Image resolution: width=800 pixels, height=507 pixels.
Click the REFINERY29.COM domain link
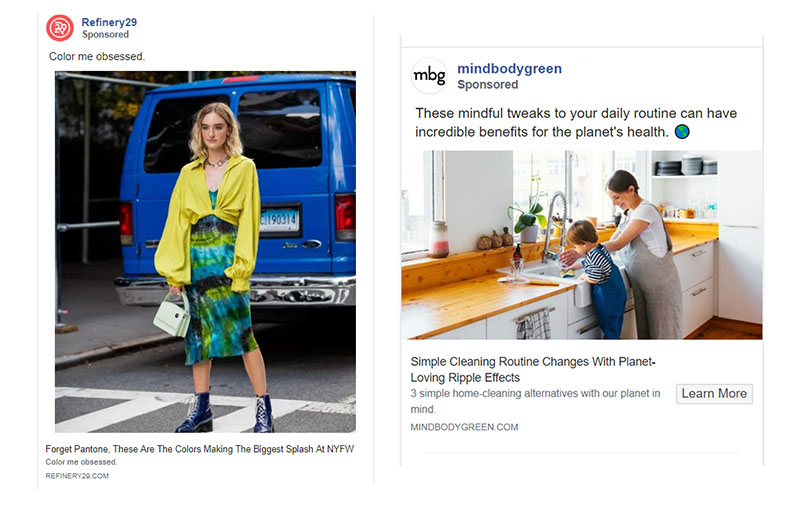77,476
